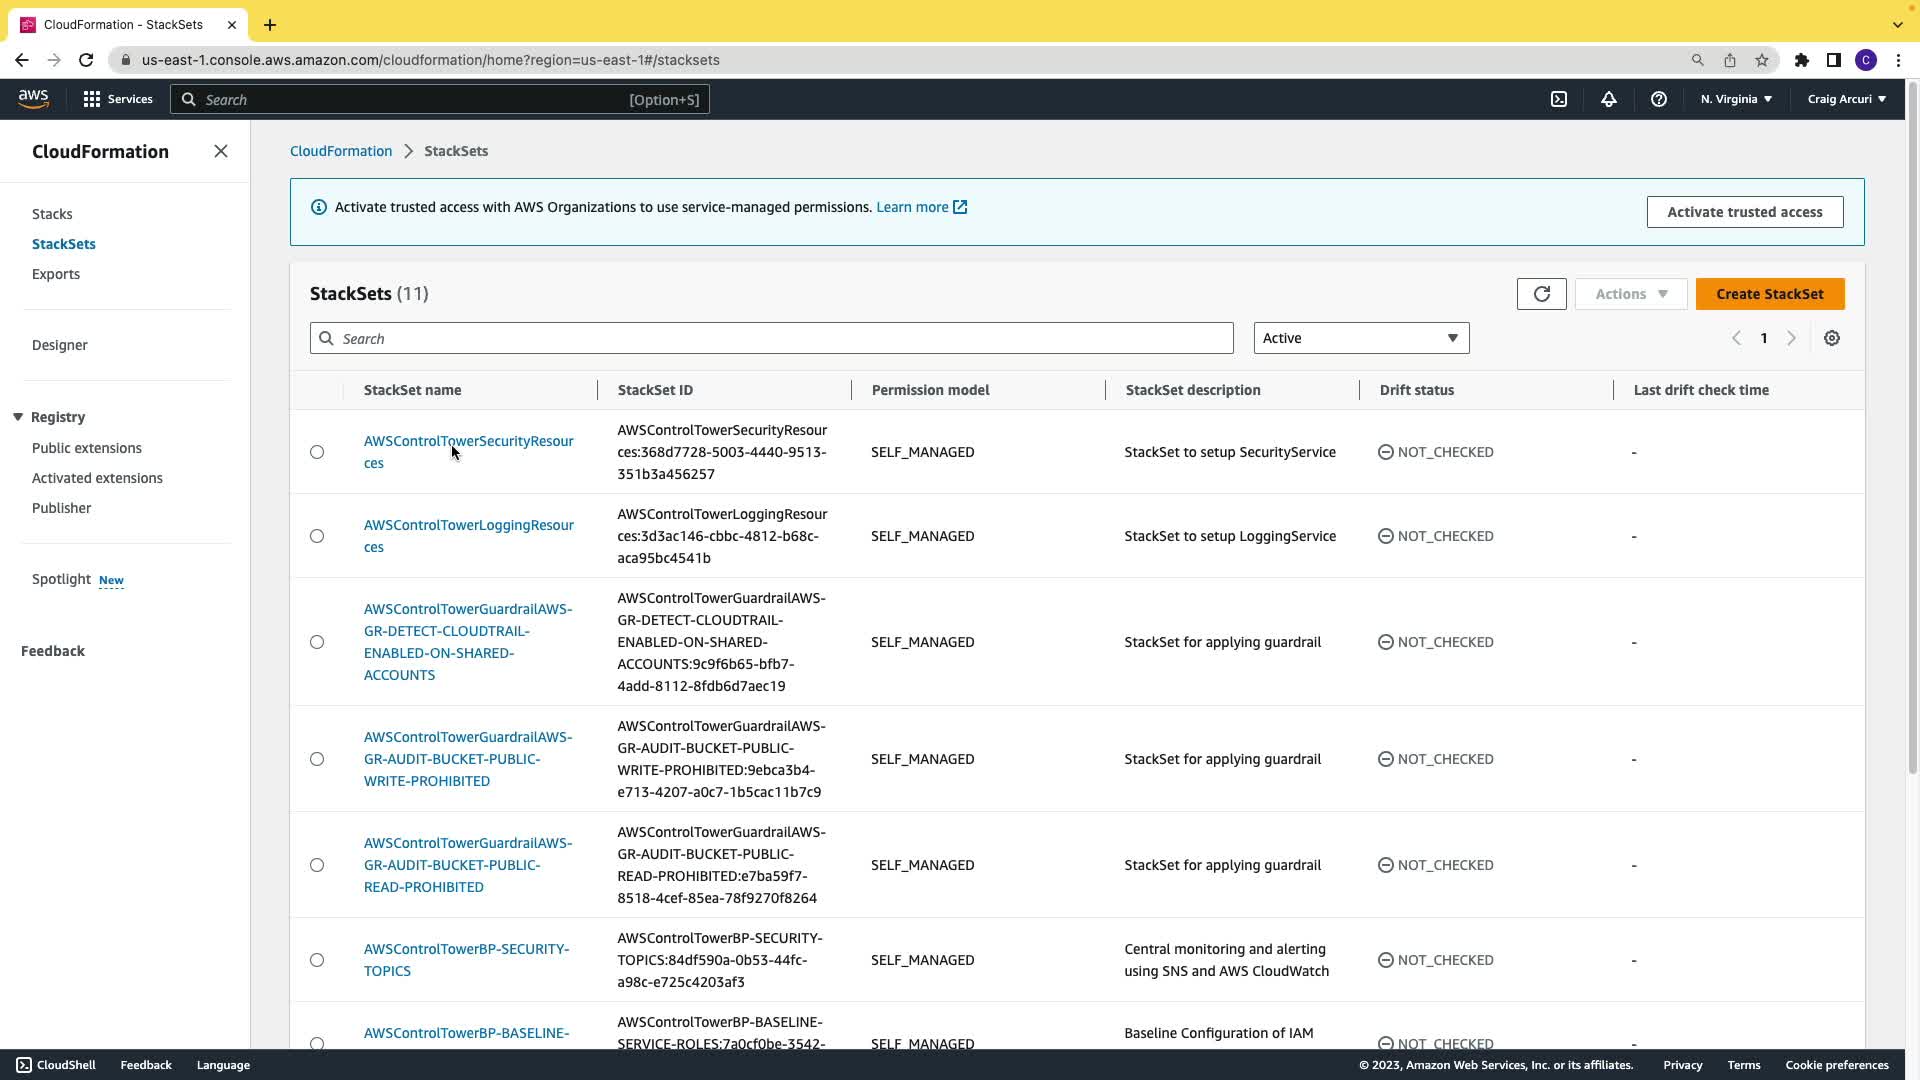
Task: Close the CloudFormation side navigation panel
Action: 221,151
